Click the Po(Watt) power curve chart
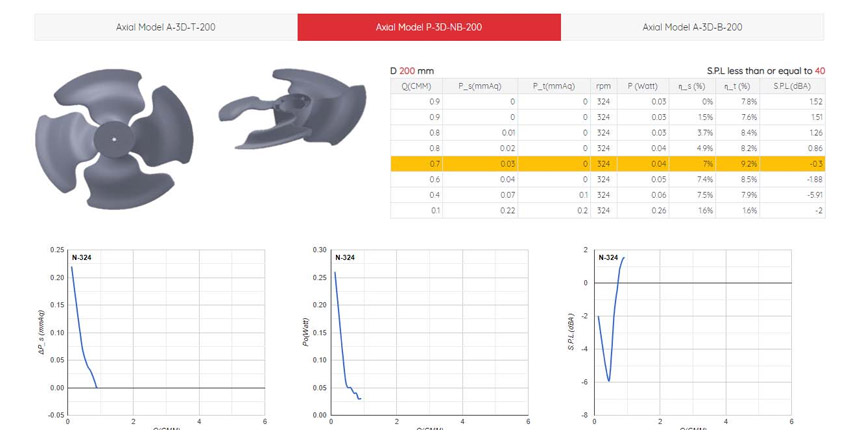 (429, 332)
